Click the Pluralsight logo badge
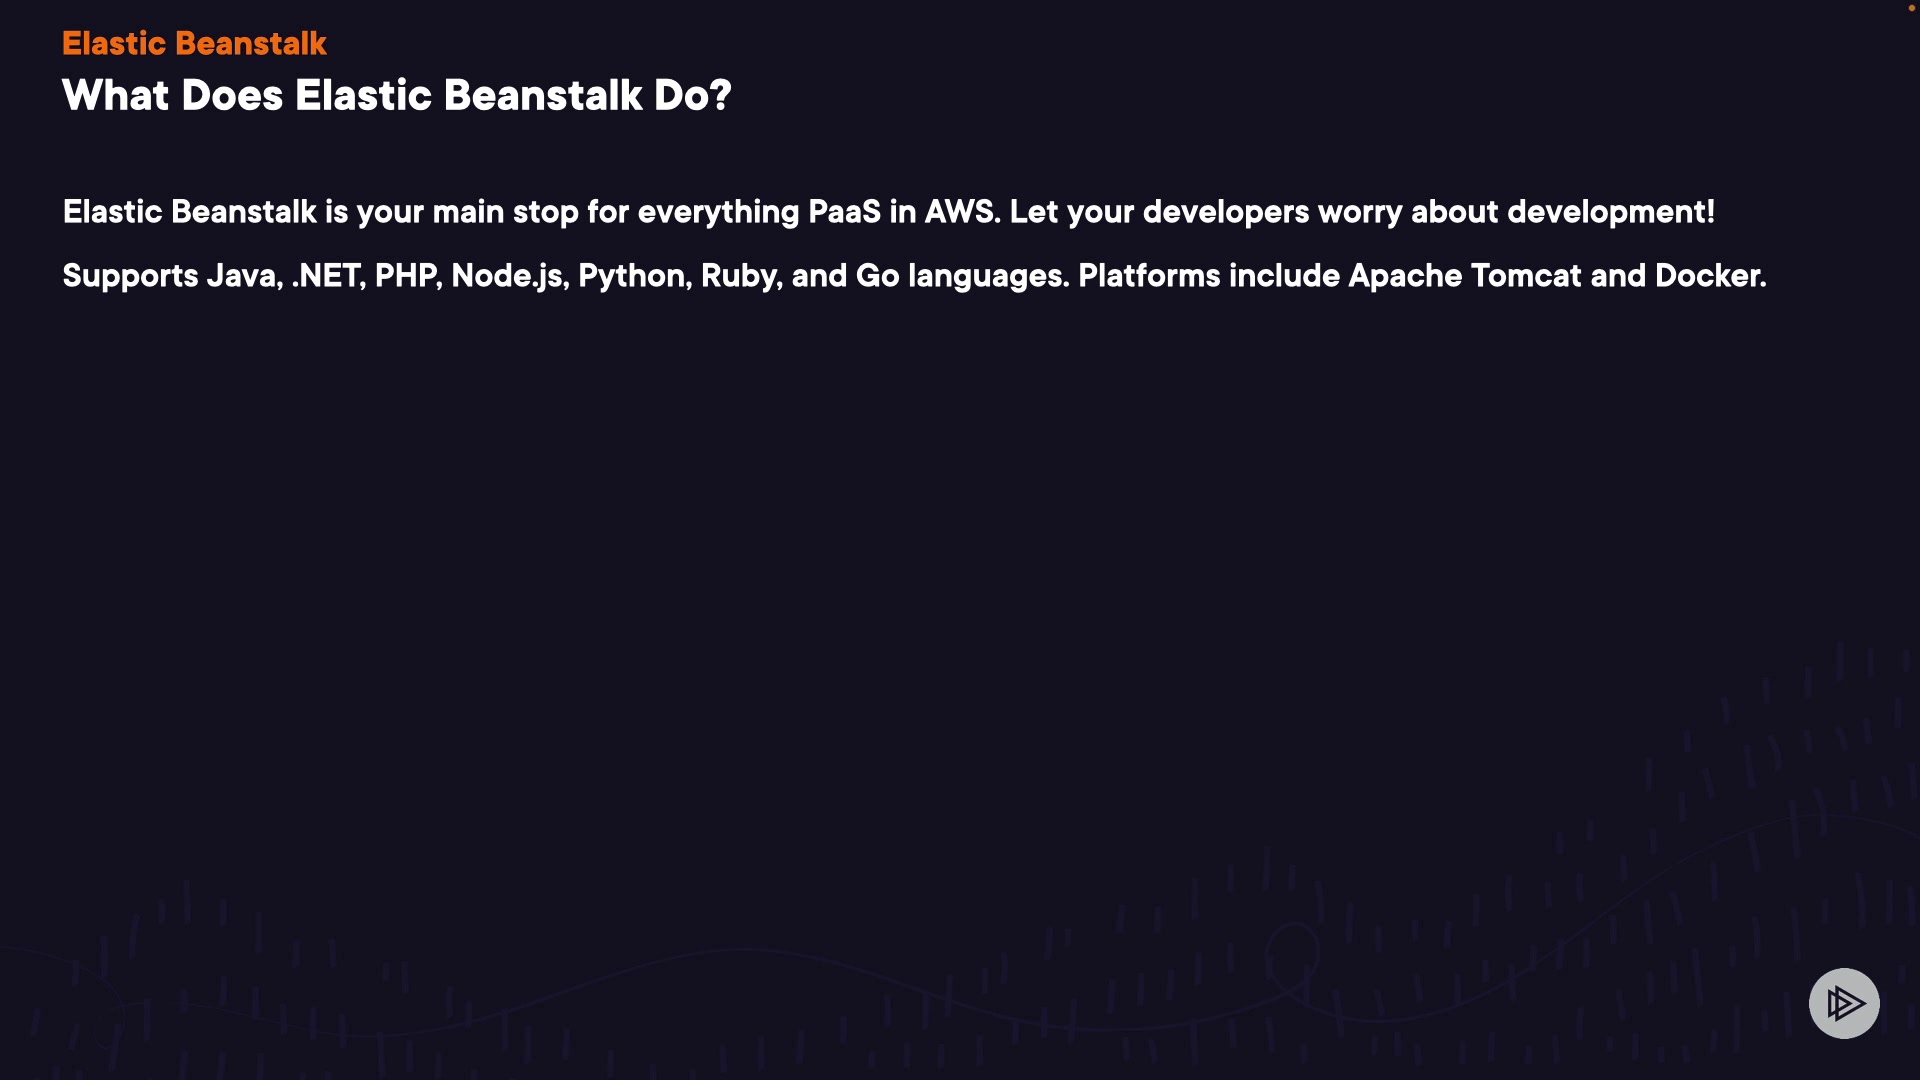This screenshot has height=1080, width=1920. point(1844,1003)
